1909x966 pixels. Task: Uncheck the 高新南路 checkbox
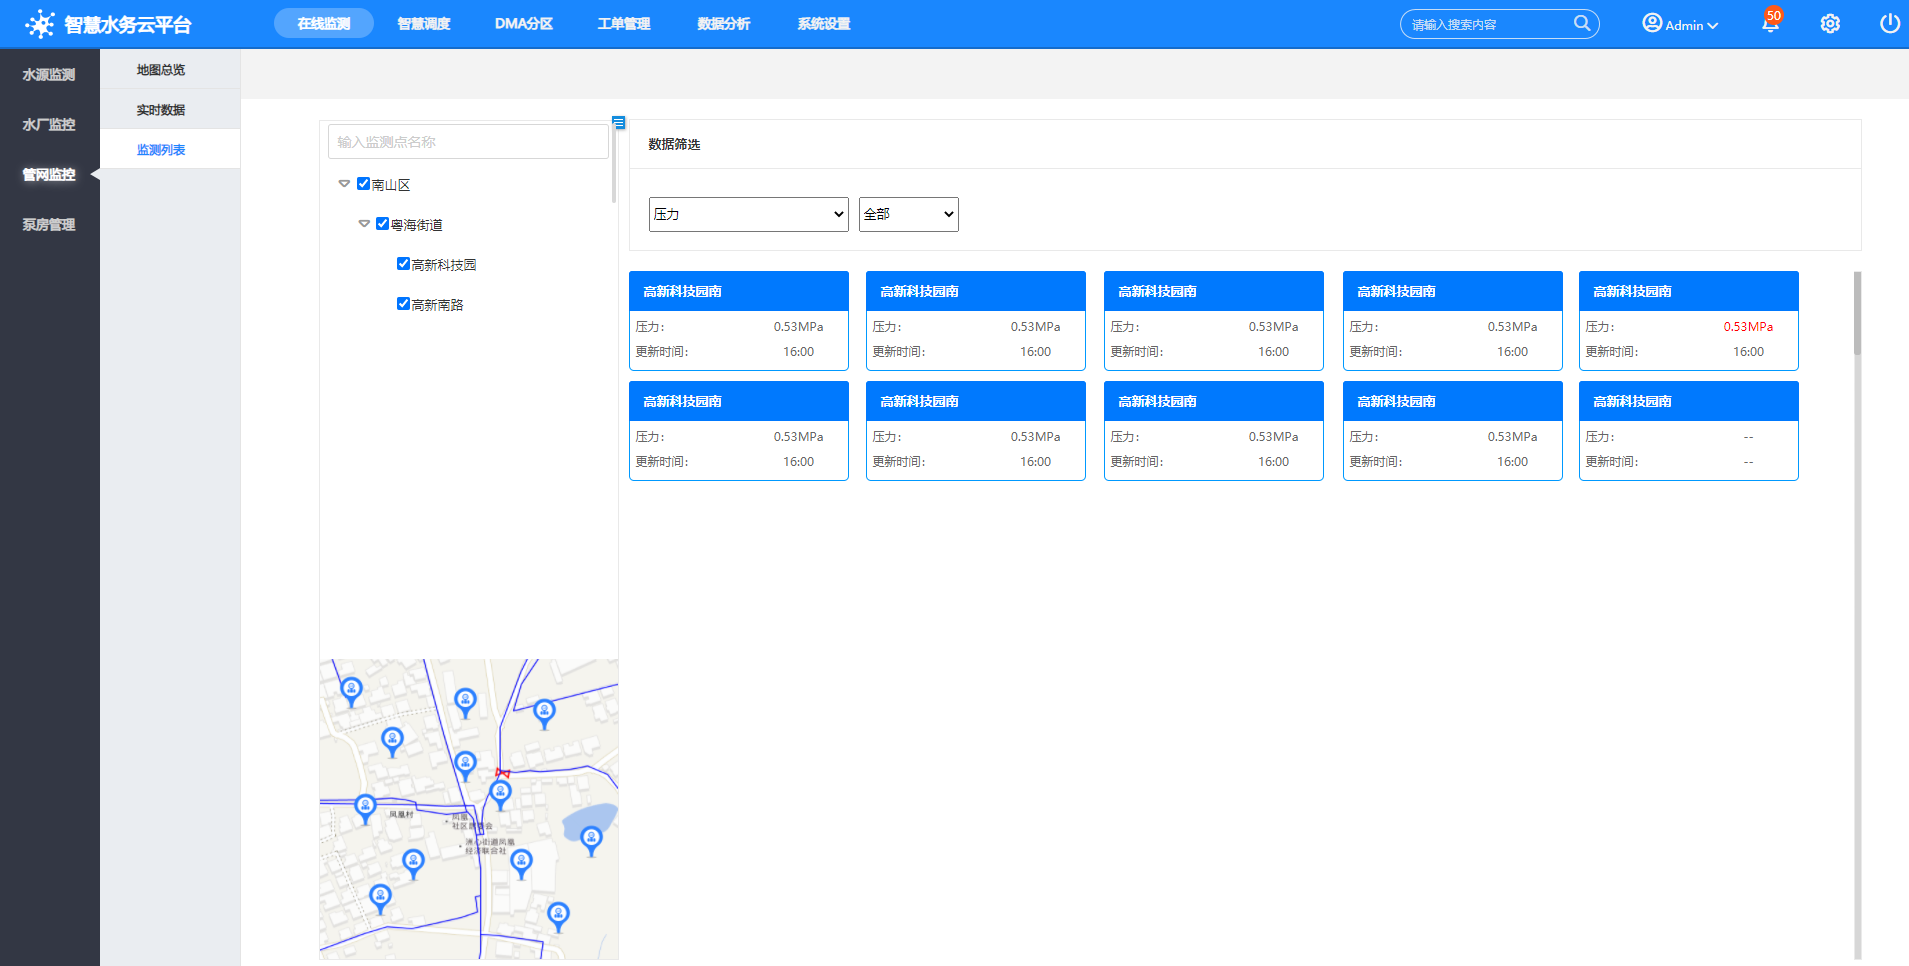click(403, 304)
